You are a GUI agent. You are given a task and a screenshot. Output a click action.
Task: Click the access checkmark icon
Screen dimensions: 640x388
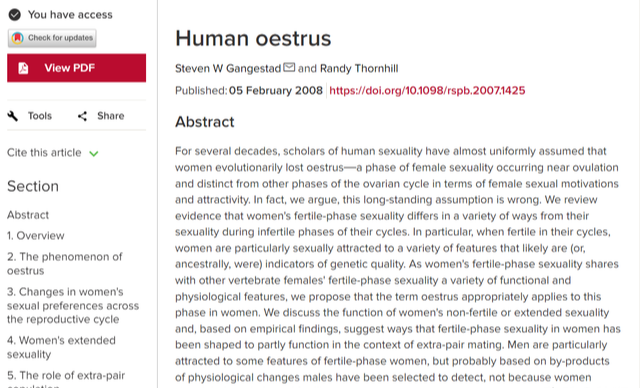point(15,15)
